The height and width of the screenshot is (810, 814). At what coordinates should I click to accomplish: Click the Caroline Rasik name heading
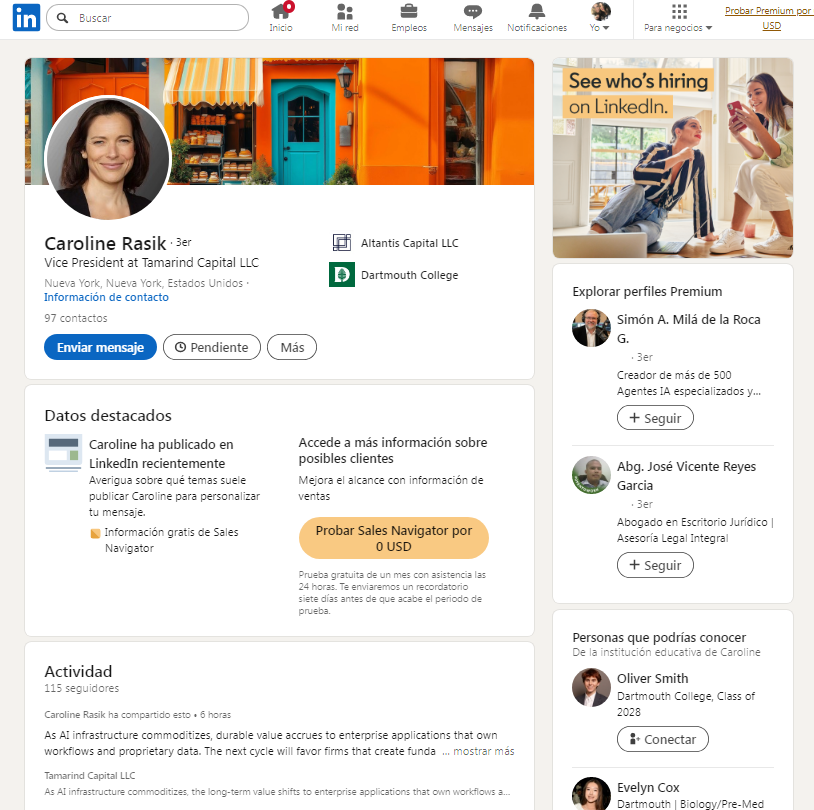[x=105, y=244]
